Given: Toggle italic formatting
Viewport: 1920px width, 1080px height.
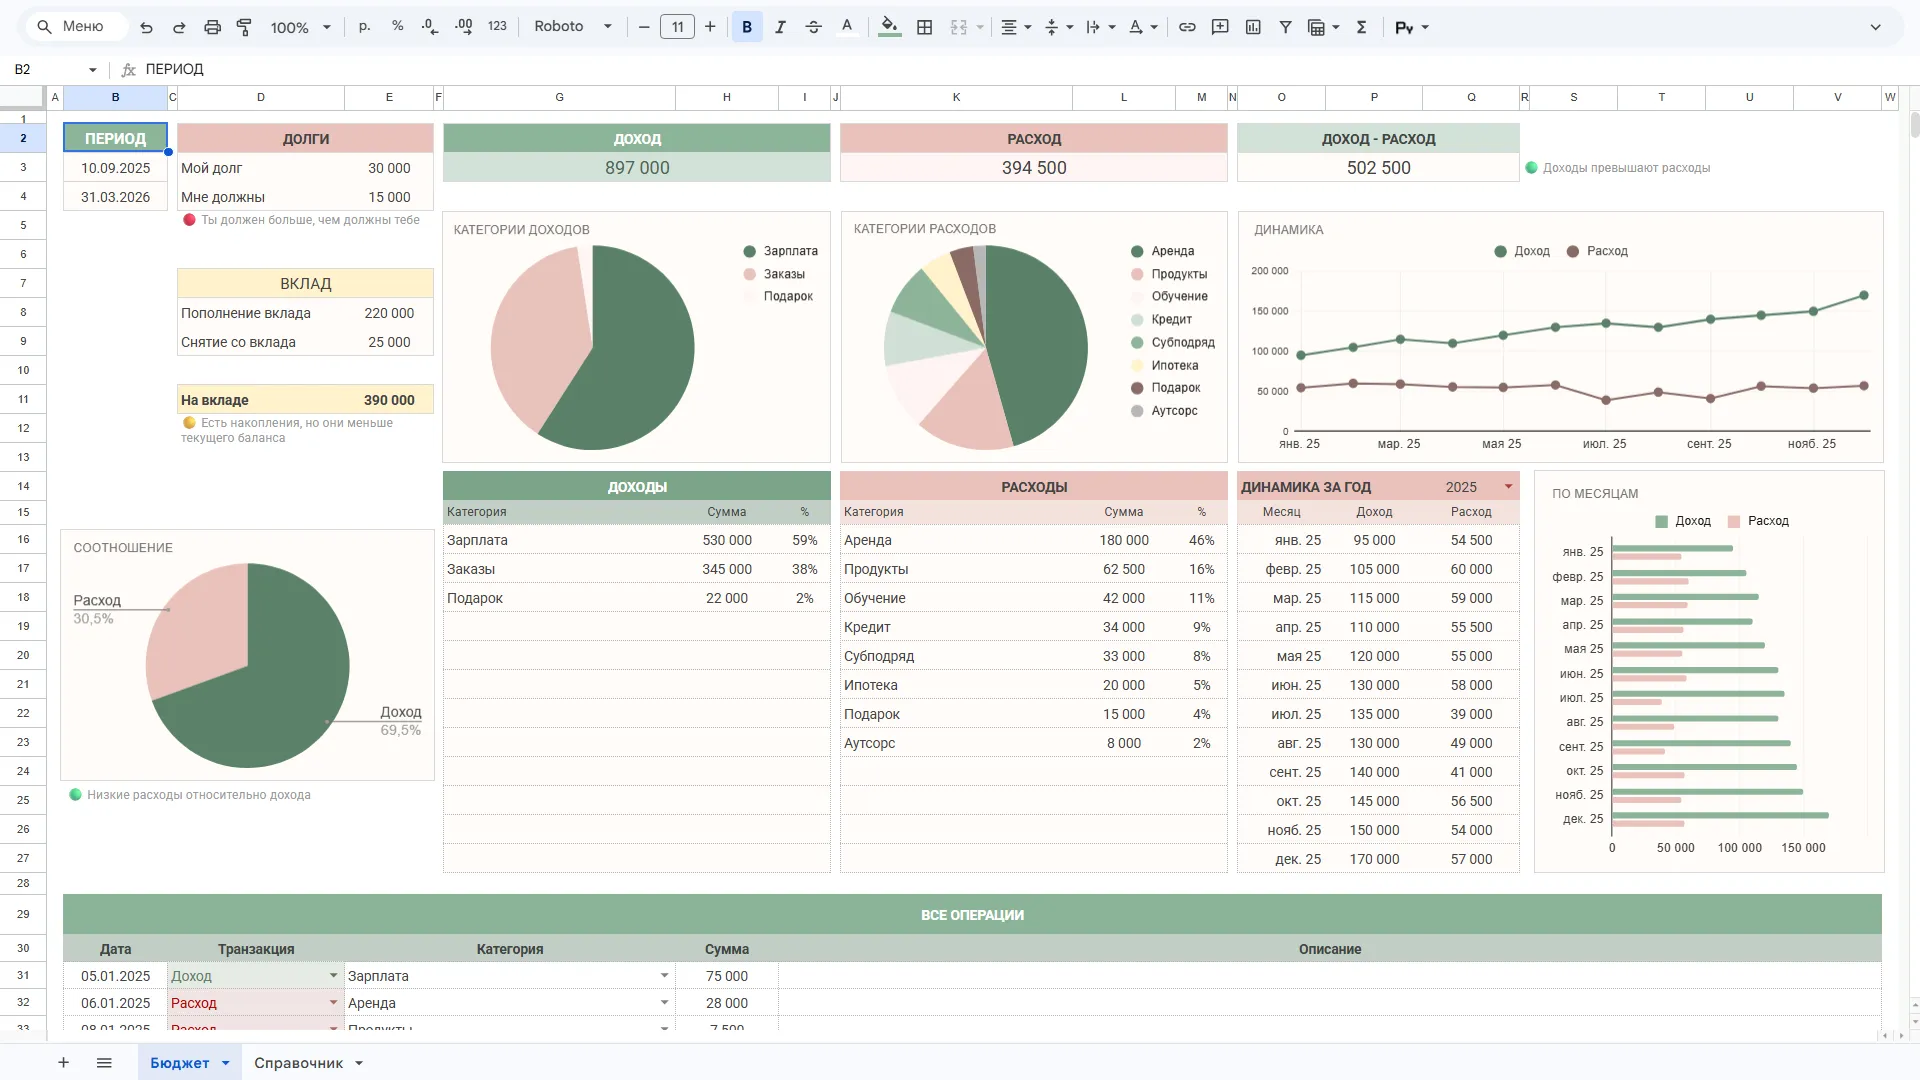Looking at the screenshot, I should point(780,27).
